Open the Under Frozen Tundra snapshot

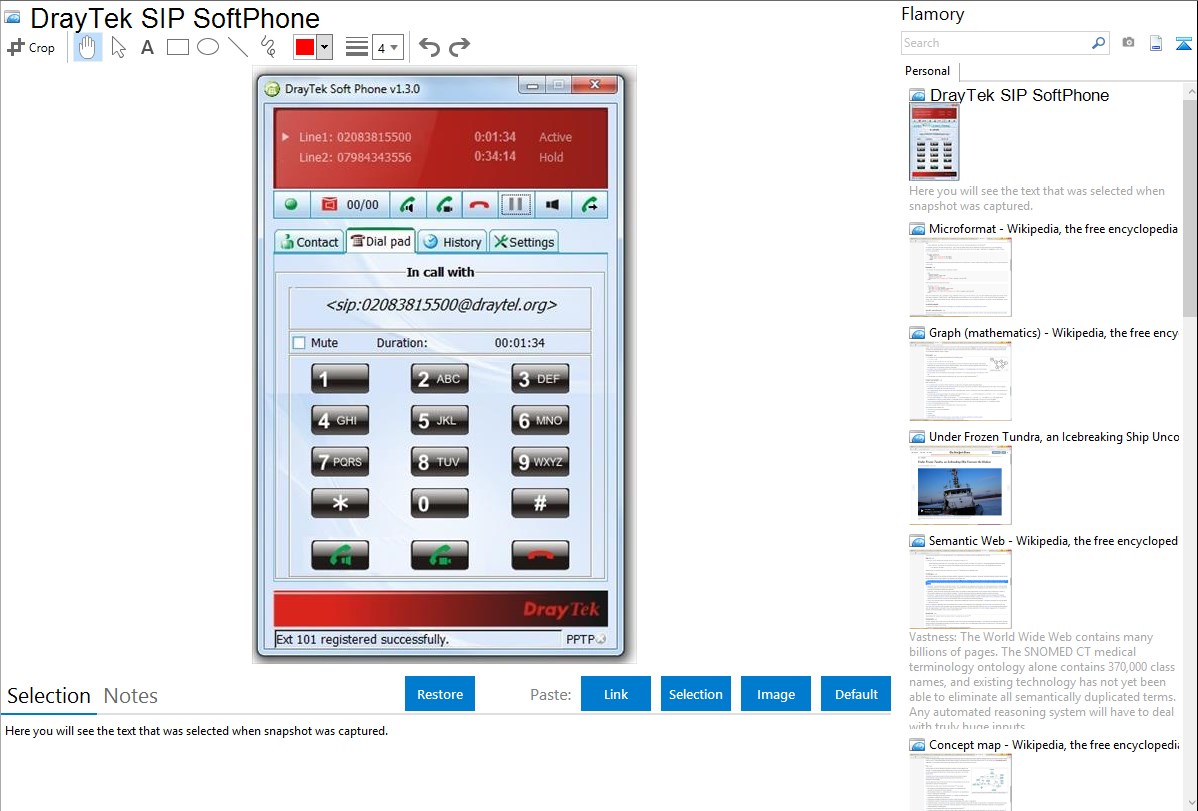coord(960,485)
